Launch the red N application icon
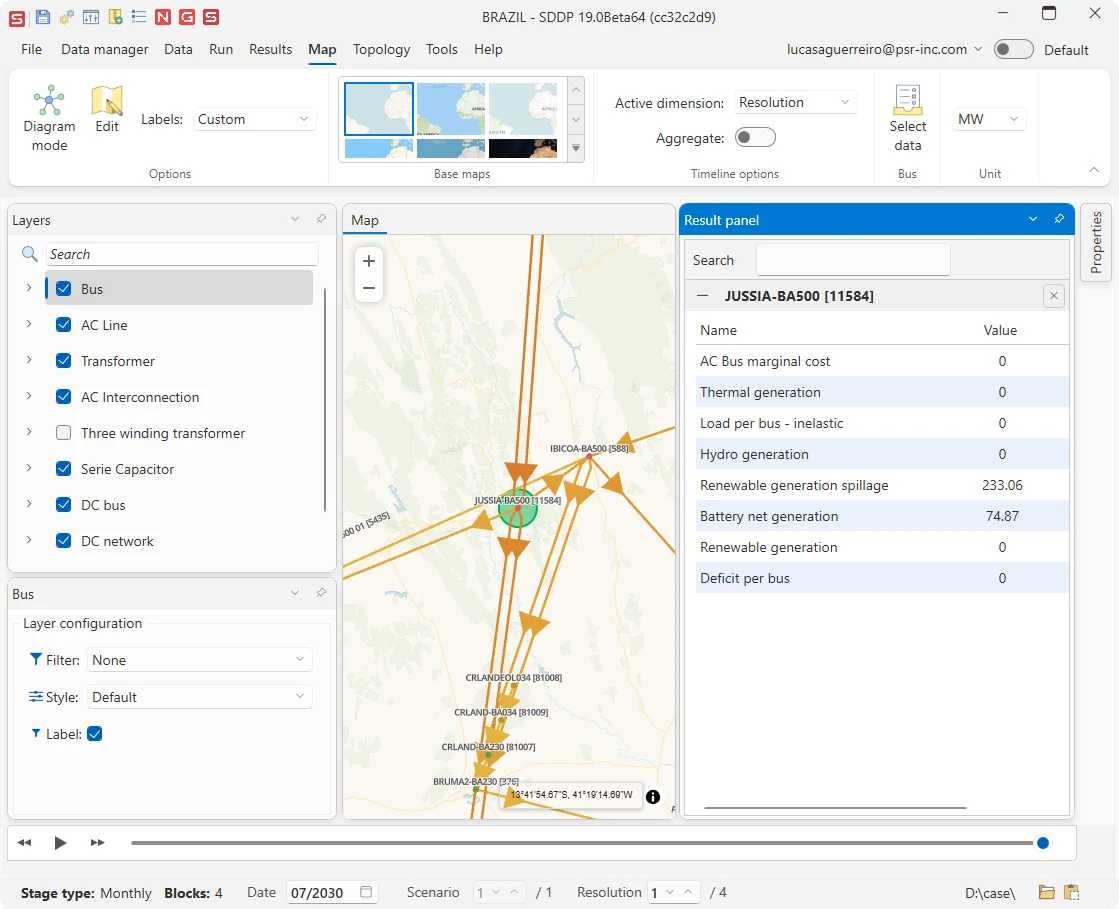This screenshot has height=909, width=1119. tap(163, 17)
